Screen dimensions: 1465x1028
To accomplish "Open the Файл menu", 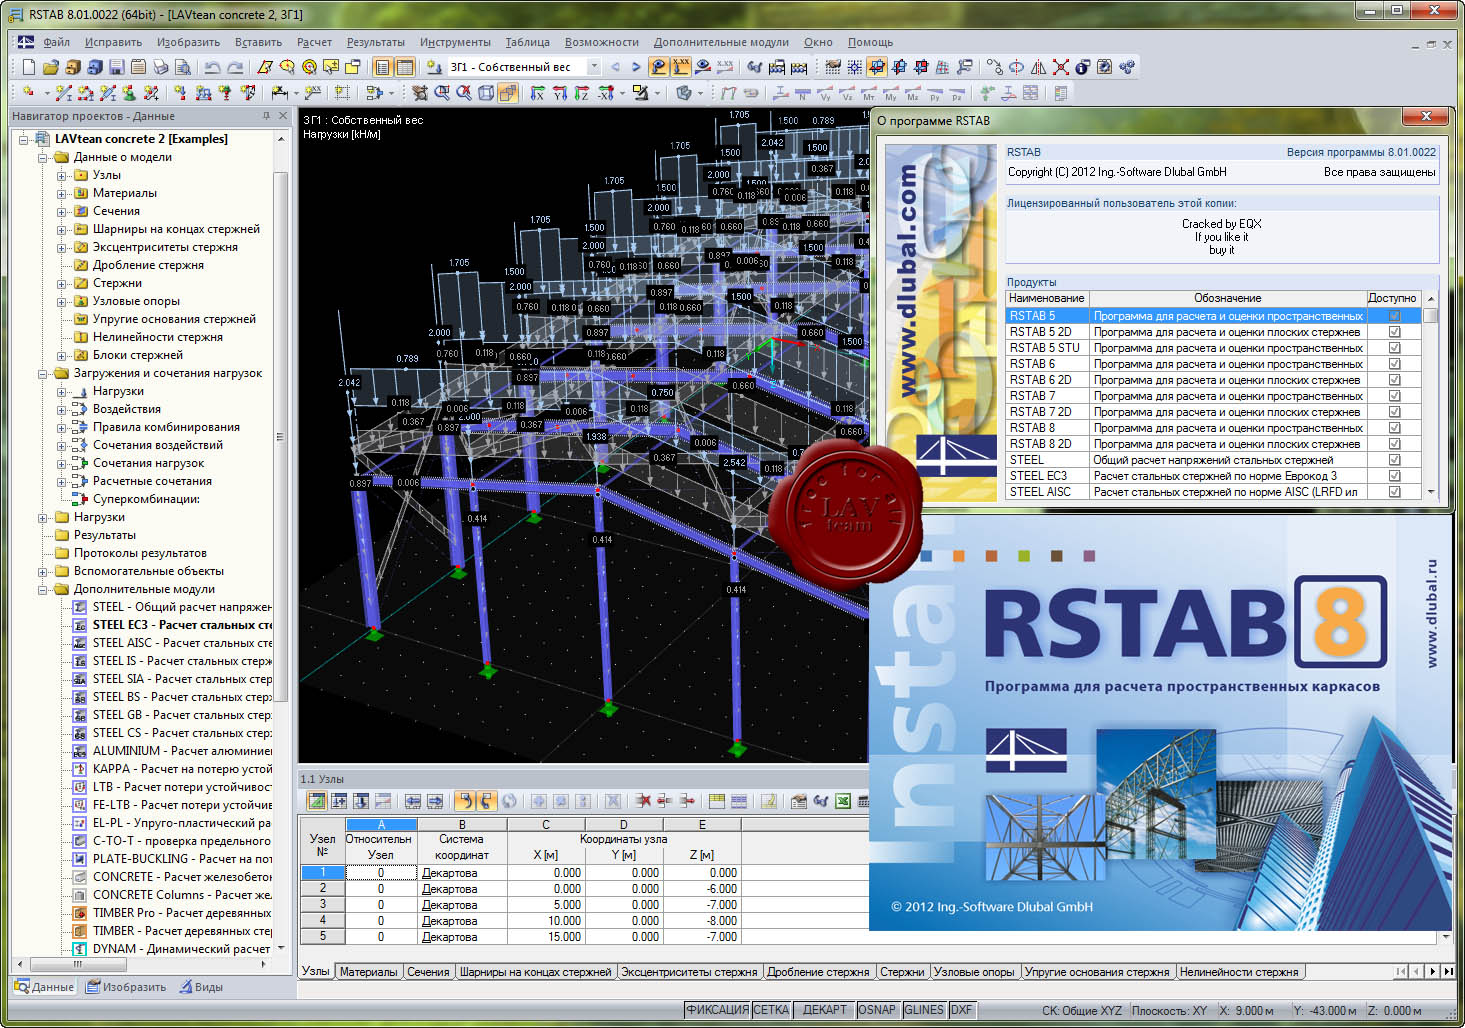I will (x=56, y=42).
